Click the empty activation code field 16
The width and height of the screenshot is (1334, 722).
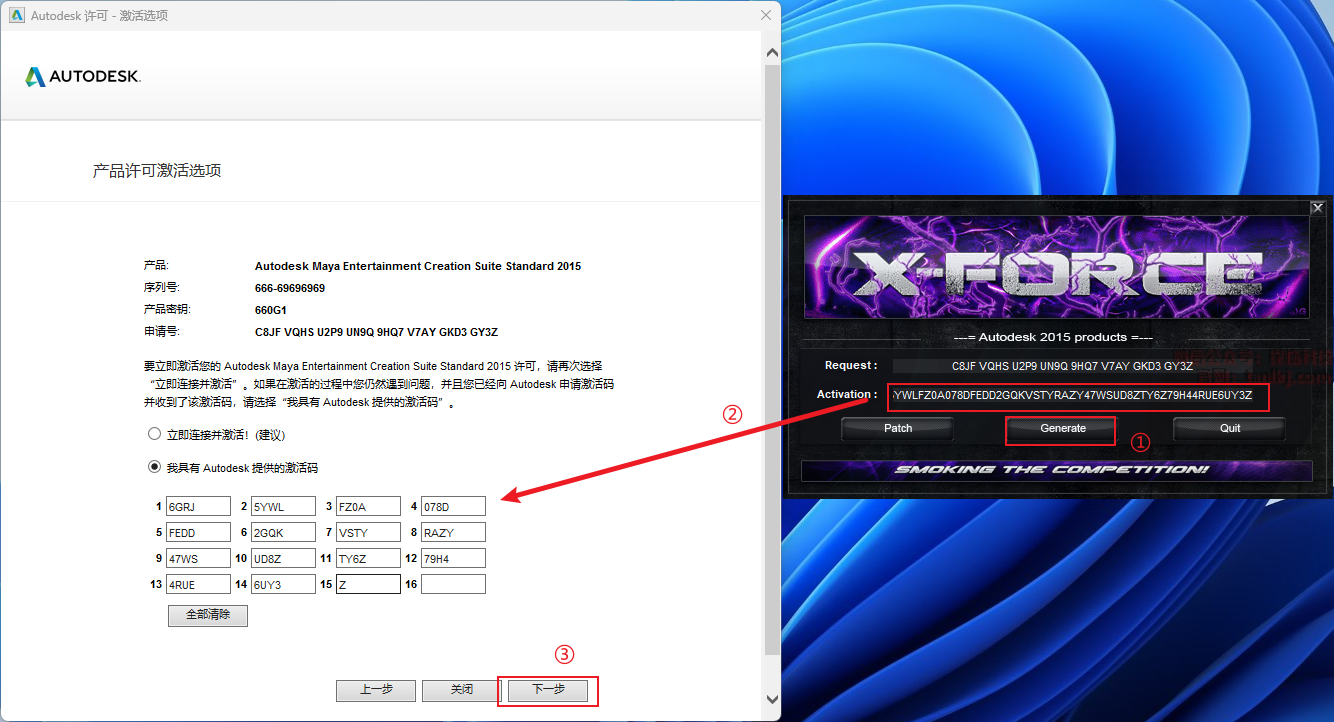(x=453, y=584)
